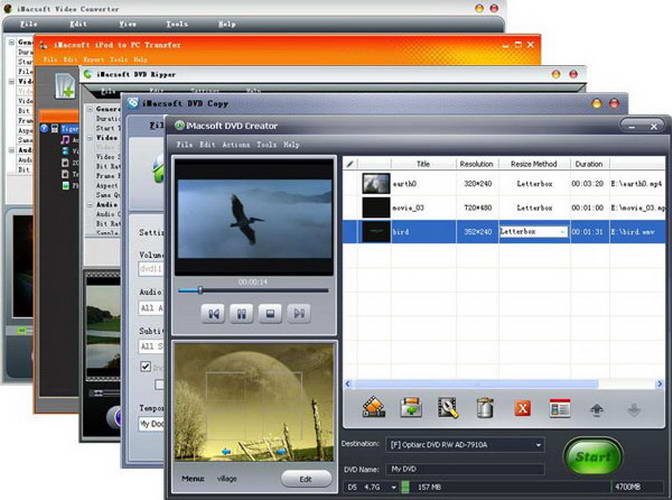Image resolution: width=672 pixels, height=500 pixels.
Task: Open the Tools menu in DVD Creator
Action: 266,145
